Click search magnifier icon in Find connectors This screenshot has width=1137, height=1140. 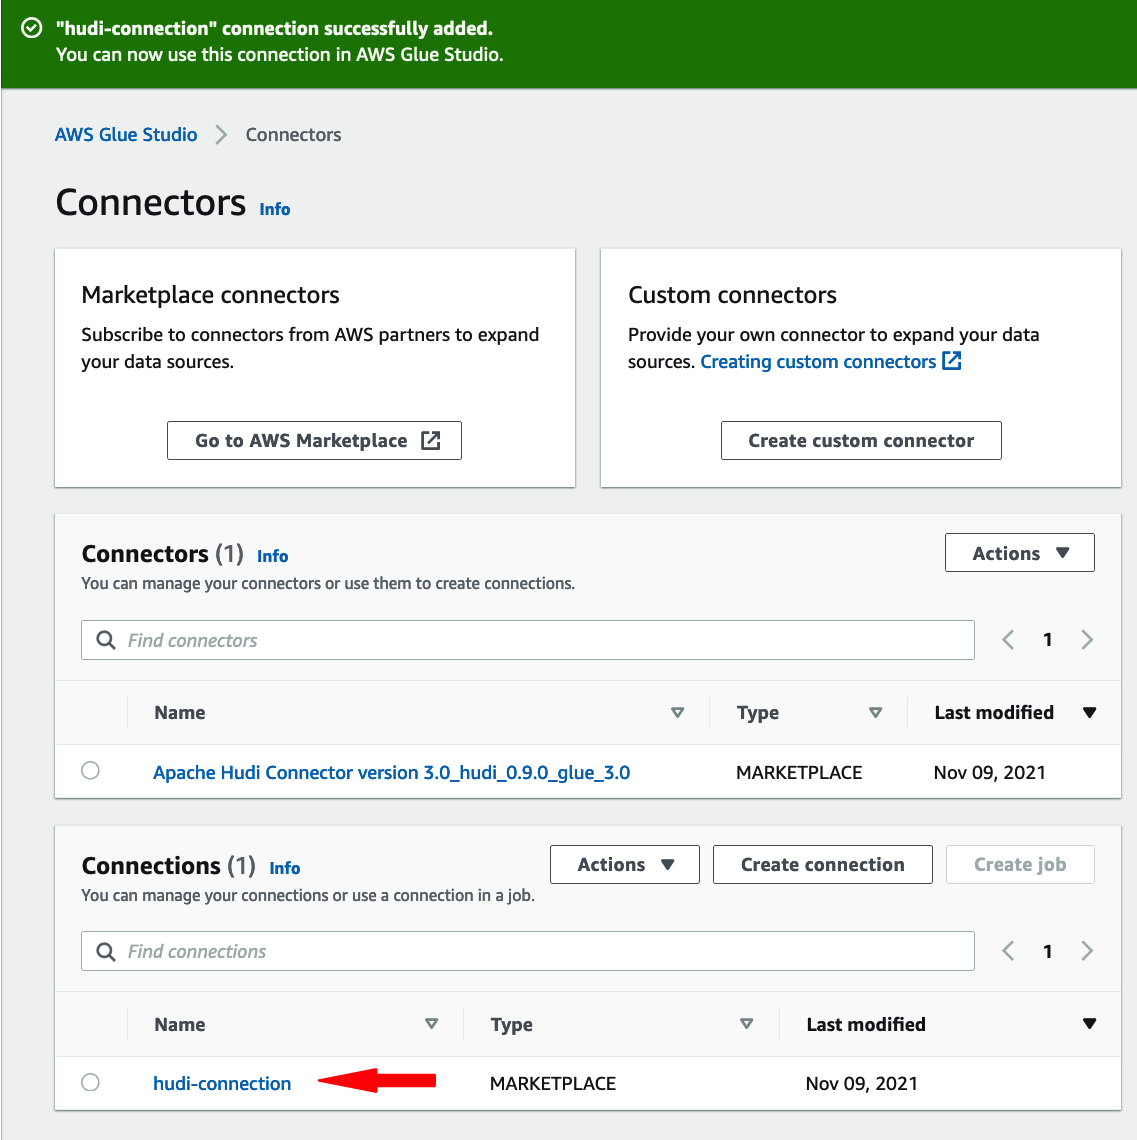(x=106, y=640)
